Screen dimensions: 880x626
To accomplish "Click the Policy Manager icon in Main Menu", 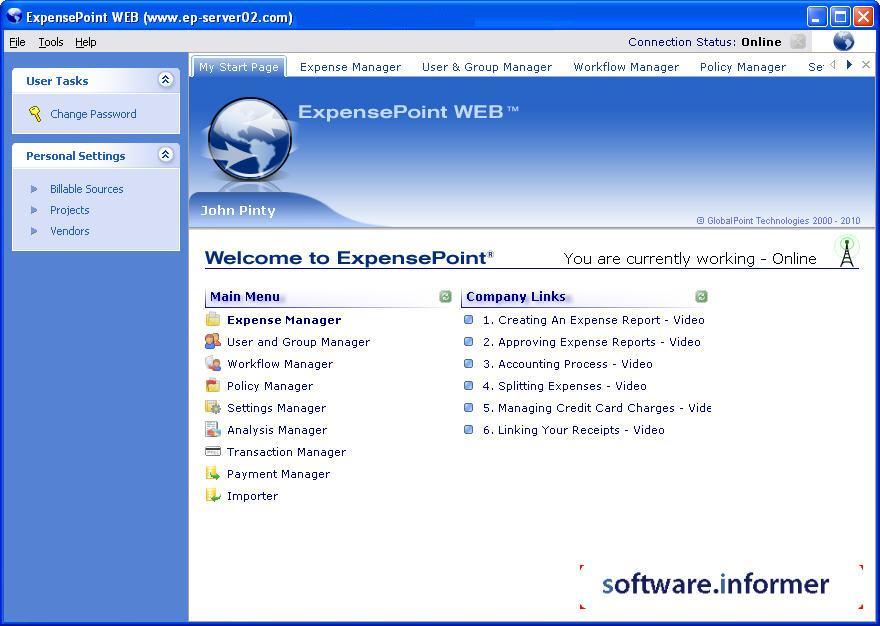I will [x=213, y=385].
